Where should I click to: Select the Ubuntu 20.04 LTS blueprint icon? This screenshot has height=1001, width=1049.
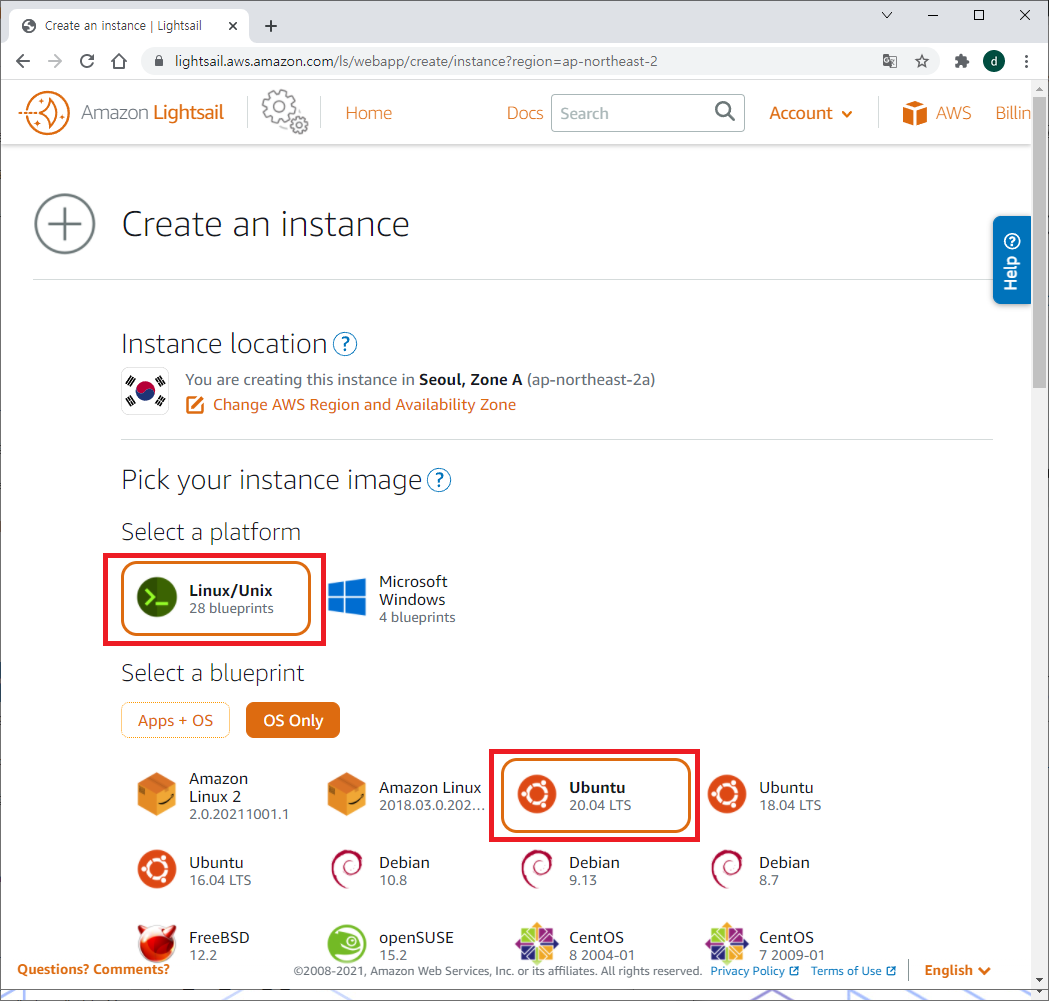click(537, 794)
